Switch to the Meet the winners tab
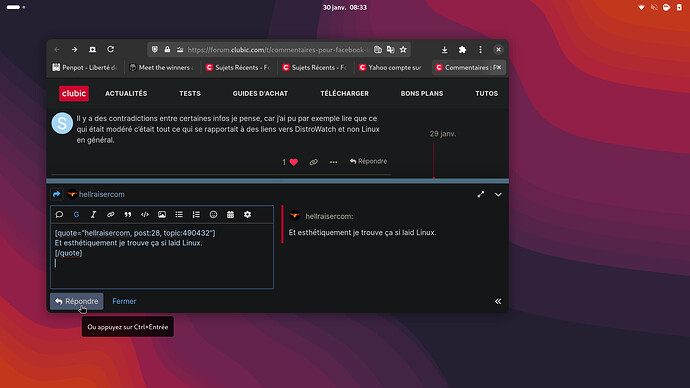The height and width of the screenshot is (388, 690). pyautogui.click(x=161, y=67)
